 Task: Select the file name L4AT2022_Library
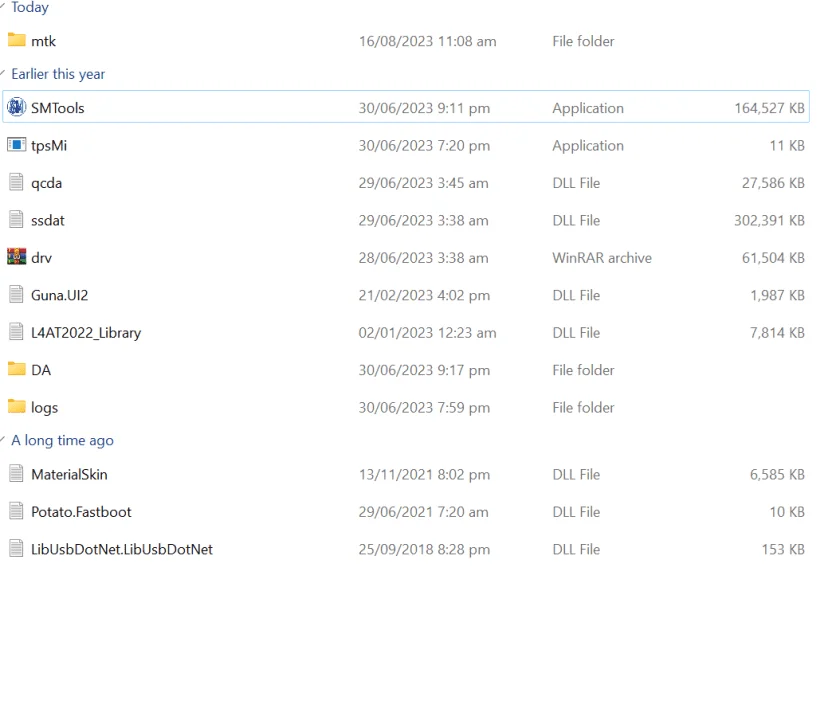pyautogui.click(x=86, y=333)
